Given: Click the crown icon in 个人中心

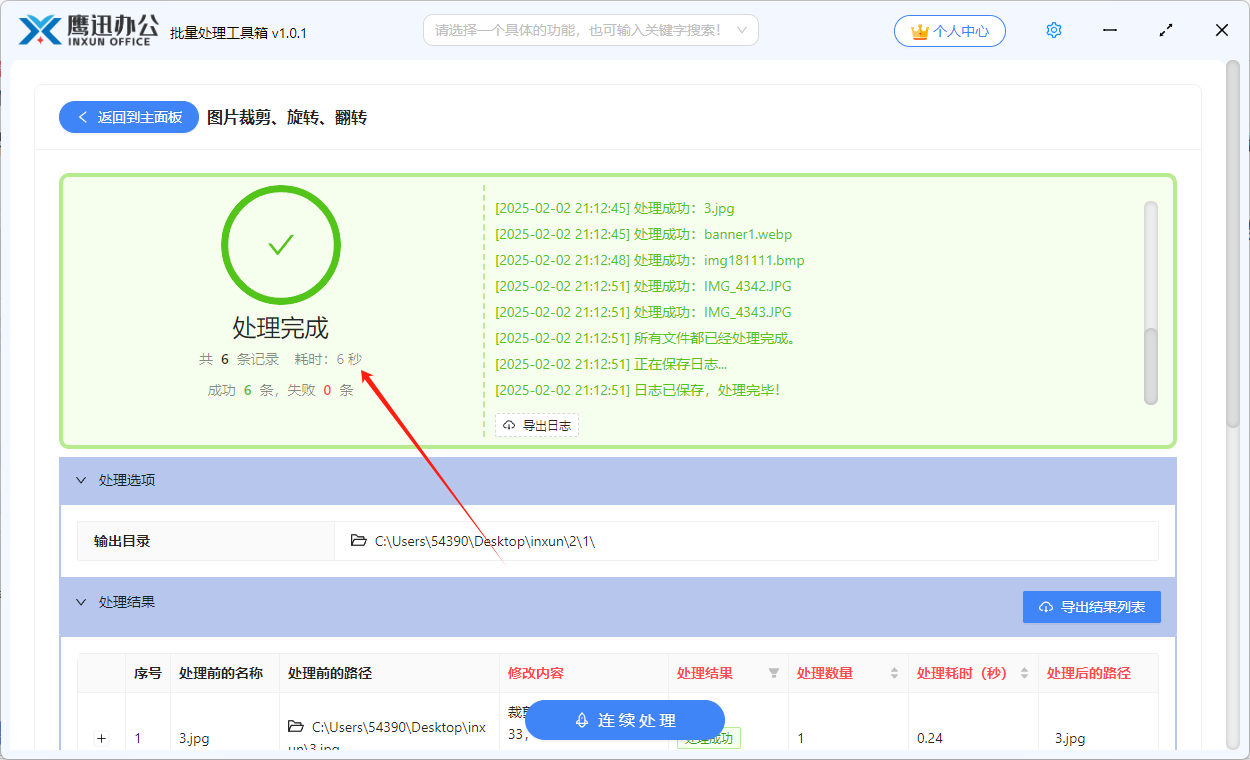Looking at the screenshot, I should [920, 31].
